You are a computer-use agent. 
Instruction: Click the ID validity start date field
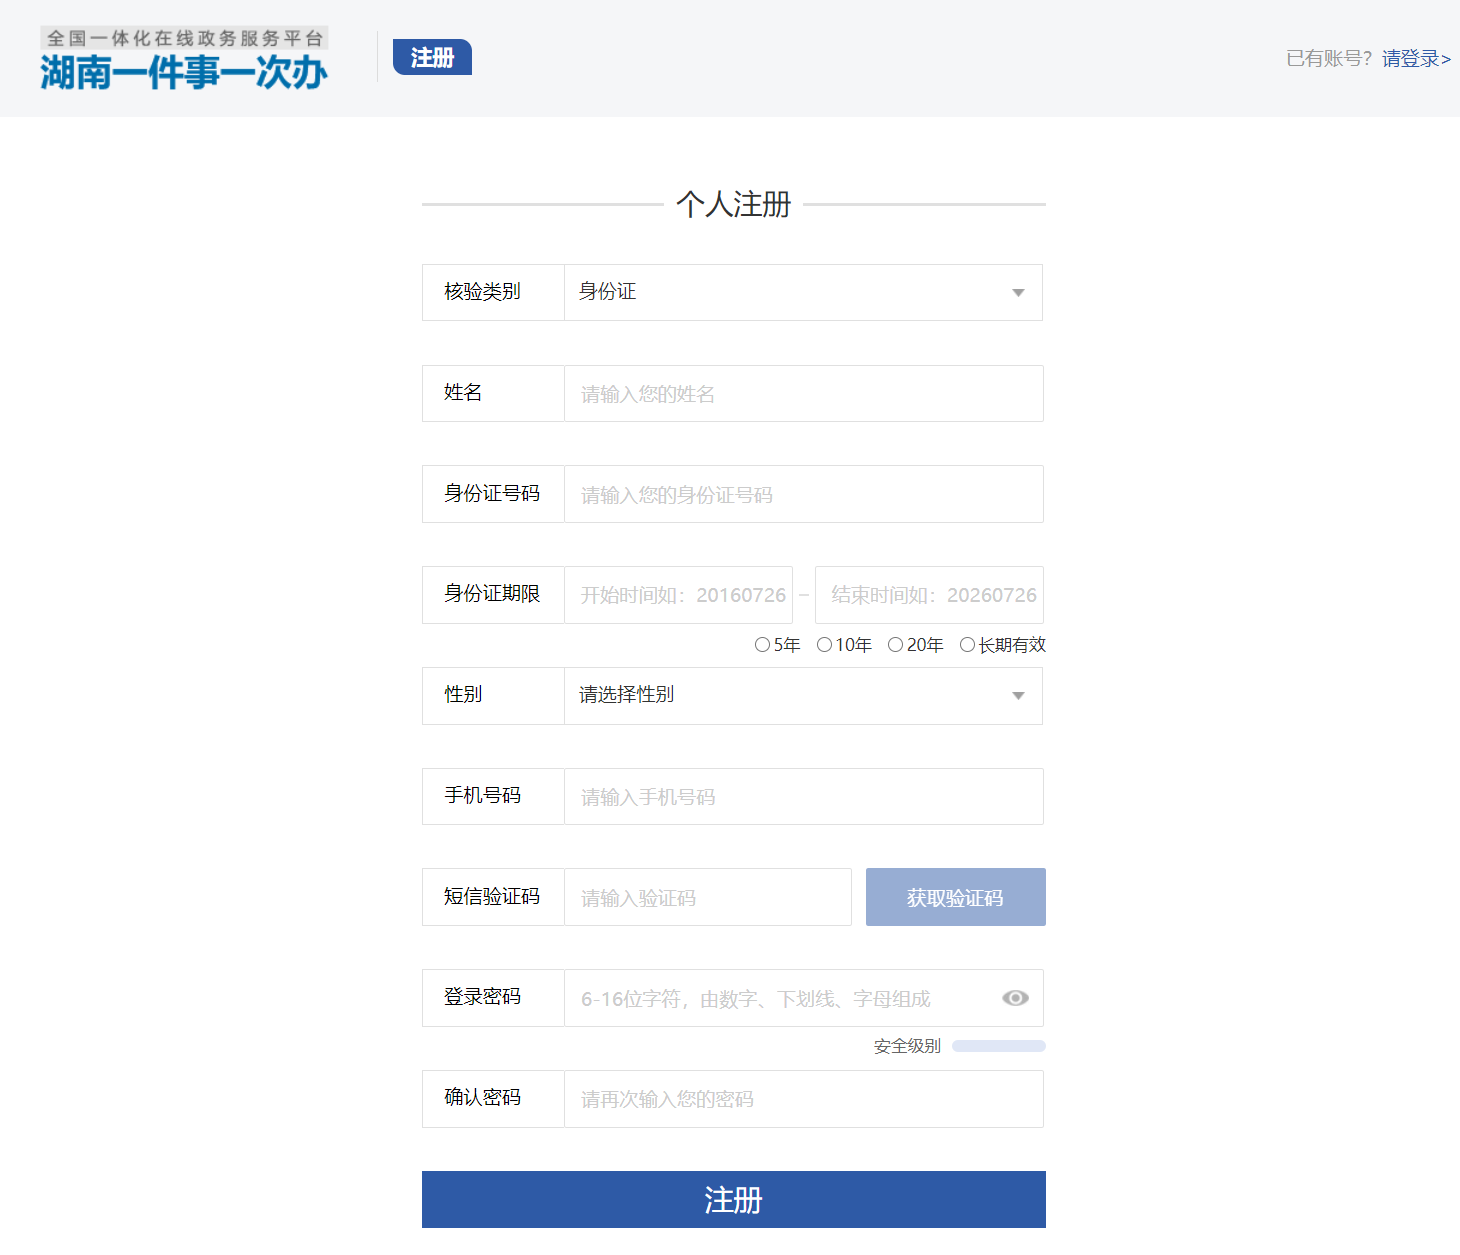679,595
